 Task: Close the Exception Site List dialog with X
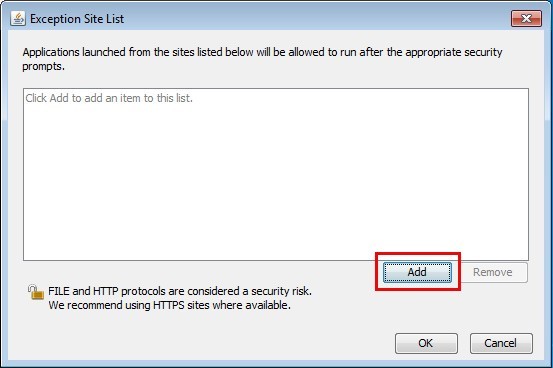click(526, 18)
